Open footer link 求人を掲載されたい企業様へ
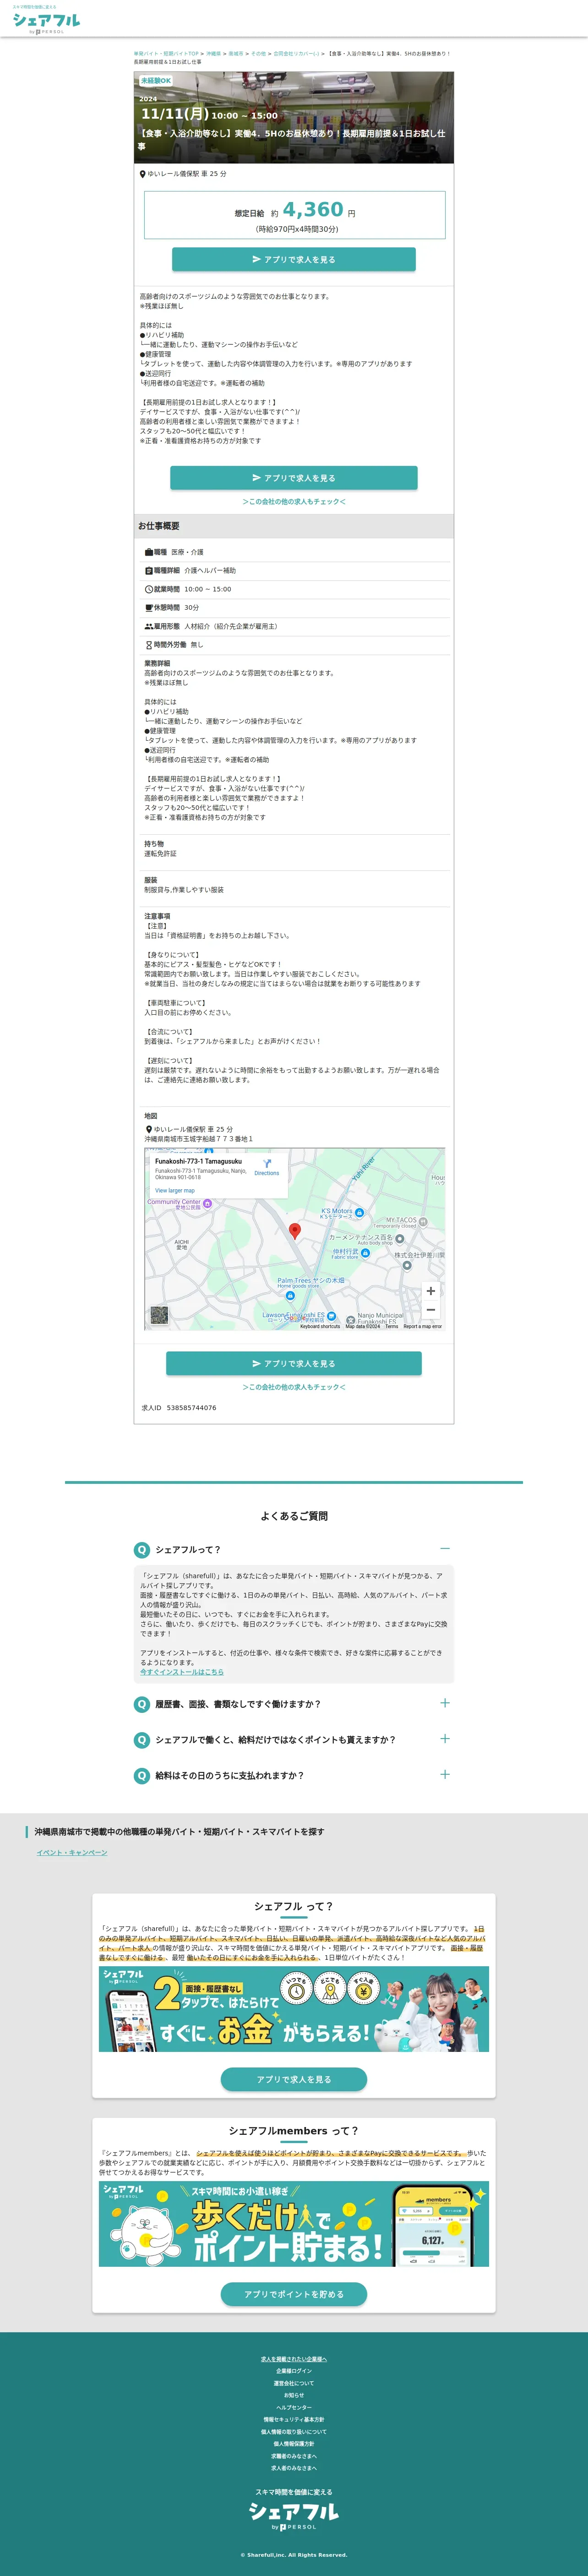The height and width of the screenshot is (2576, 588). [x=294, y=2359]
